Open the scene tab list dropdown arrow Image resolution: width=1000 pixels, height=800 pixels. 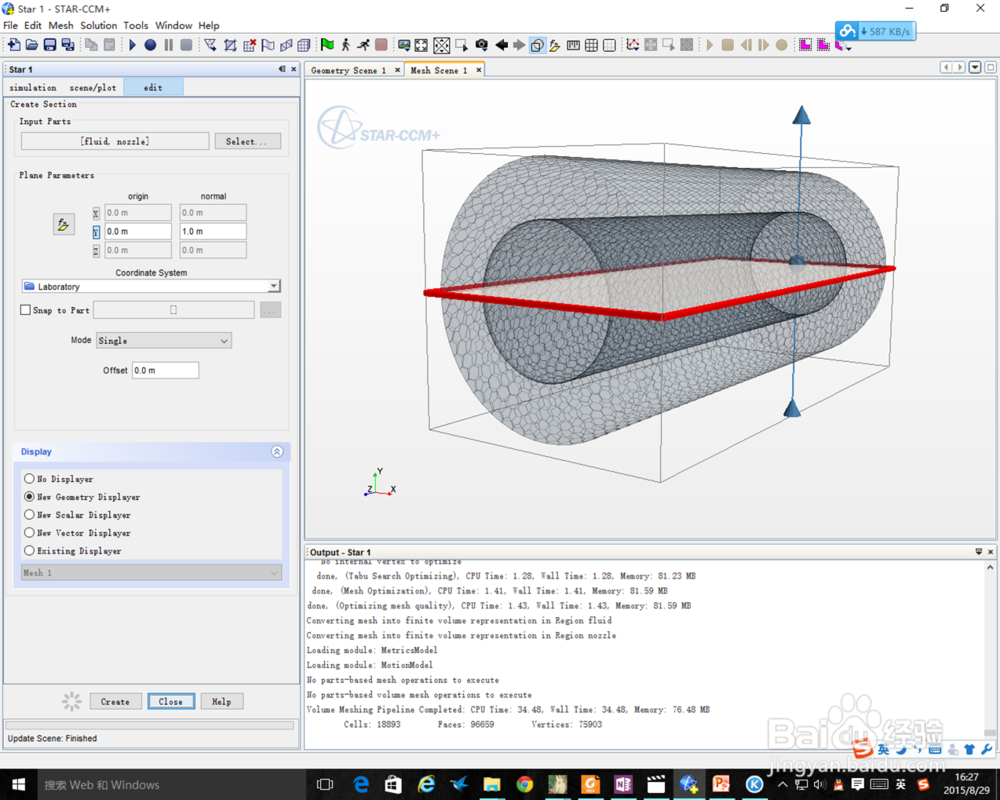pyautogui.click(x=975, y=68)
